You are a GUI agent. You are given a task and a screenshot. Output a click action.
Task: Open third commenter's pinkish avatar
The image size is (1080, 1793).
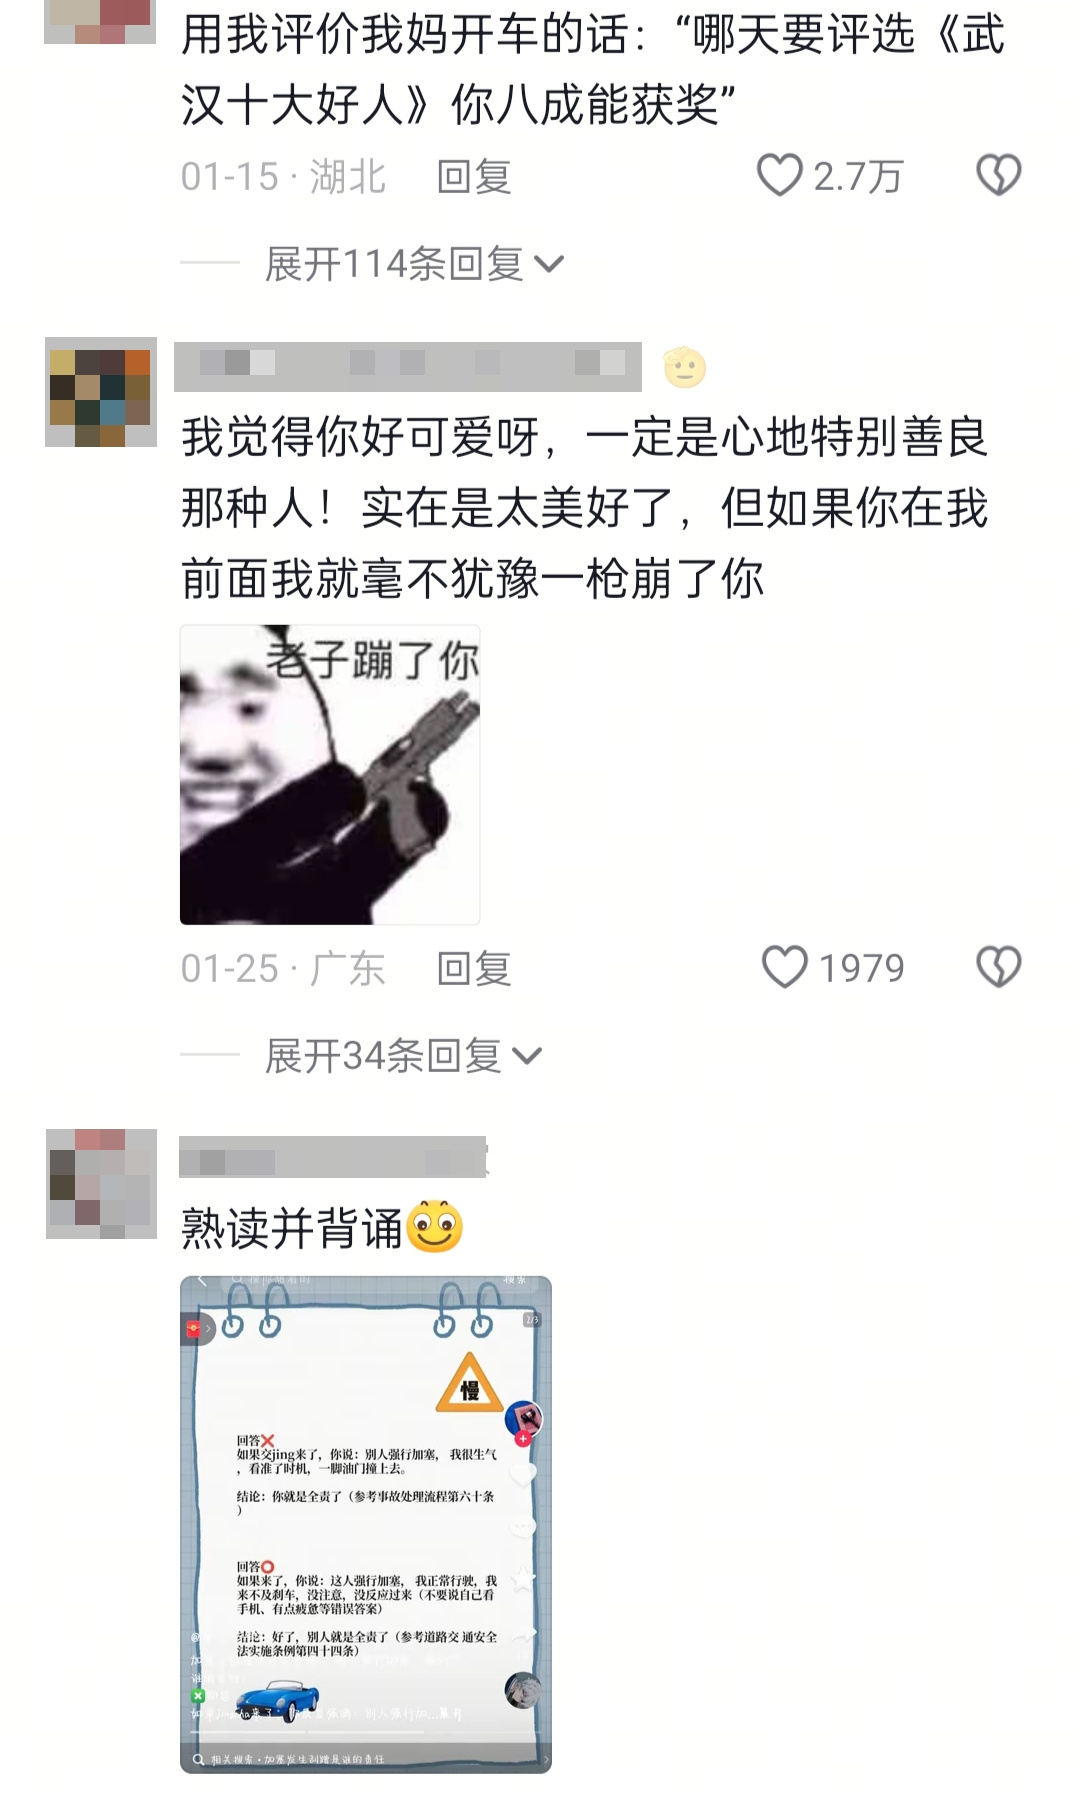coord(101,1184)
